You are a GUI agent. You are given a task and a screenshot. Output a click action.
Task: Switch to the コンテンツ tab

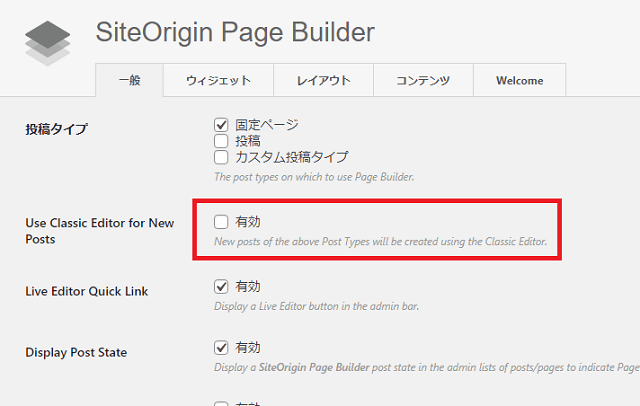(423, 80)
